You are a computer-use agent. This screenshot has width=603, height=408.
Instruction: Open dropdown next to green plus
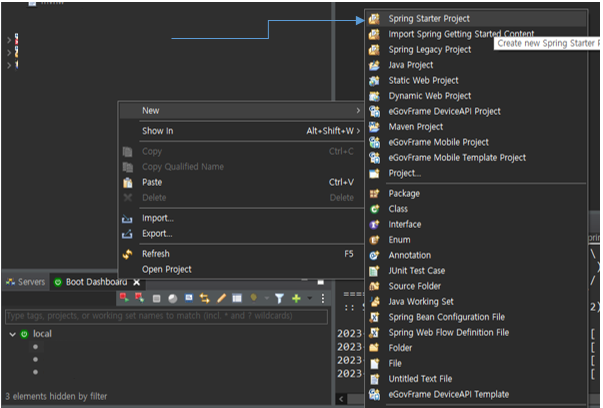[310, 298]
